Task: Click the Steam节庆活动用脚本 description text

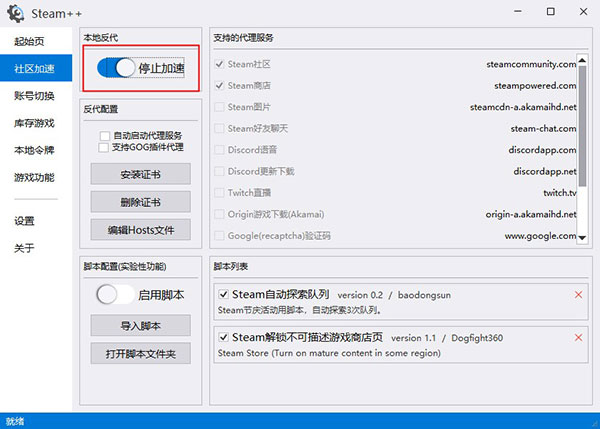Action: point(299,310)
